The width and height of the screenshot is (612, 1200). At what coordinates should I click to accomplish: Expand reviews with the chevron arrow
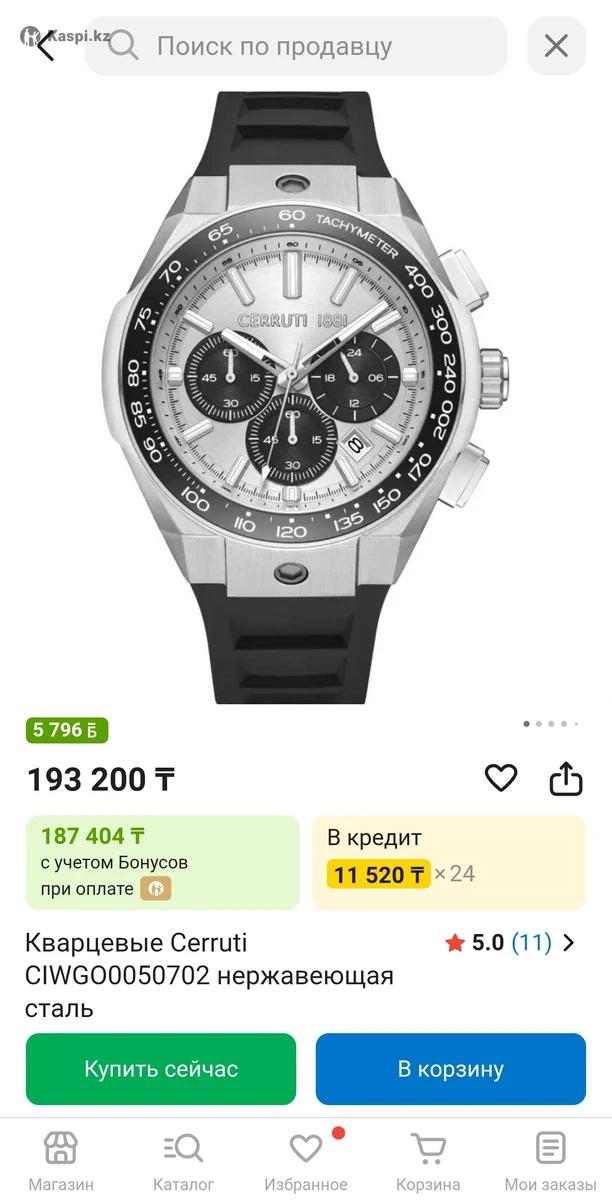point(570,942)
